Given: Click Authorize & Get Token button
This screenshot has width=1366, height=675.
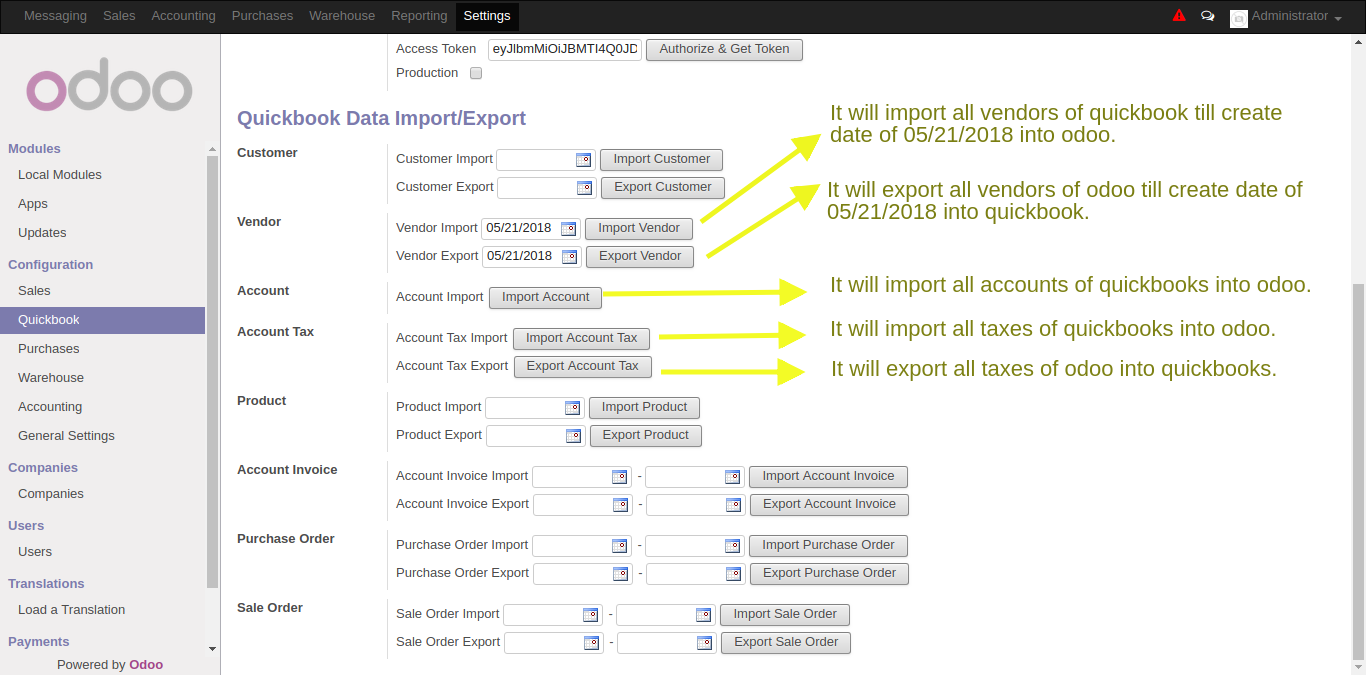Looking at the screenshot, I should 724,49.
